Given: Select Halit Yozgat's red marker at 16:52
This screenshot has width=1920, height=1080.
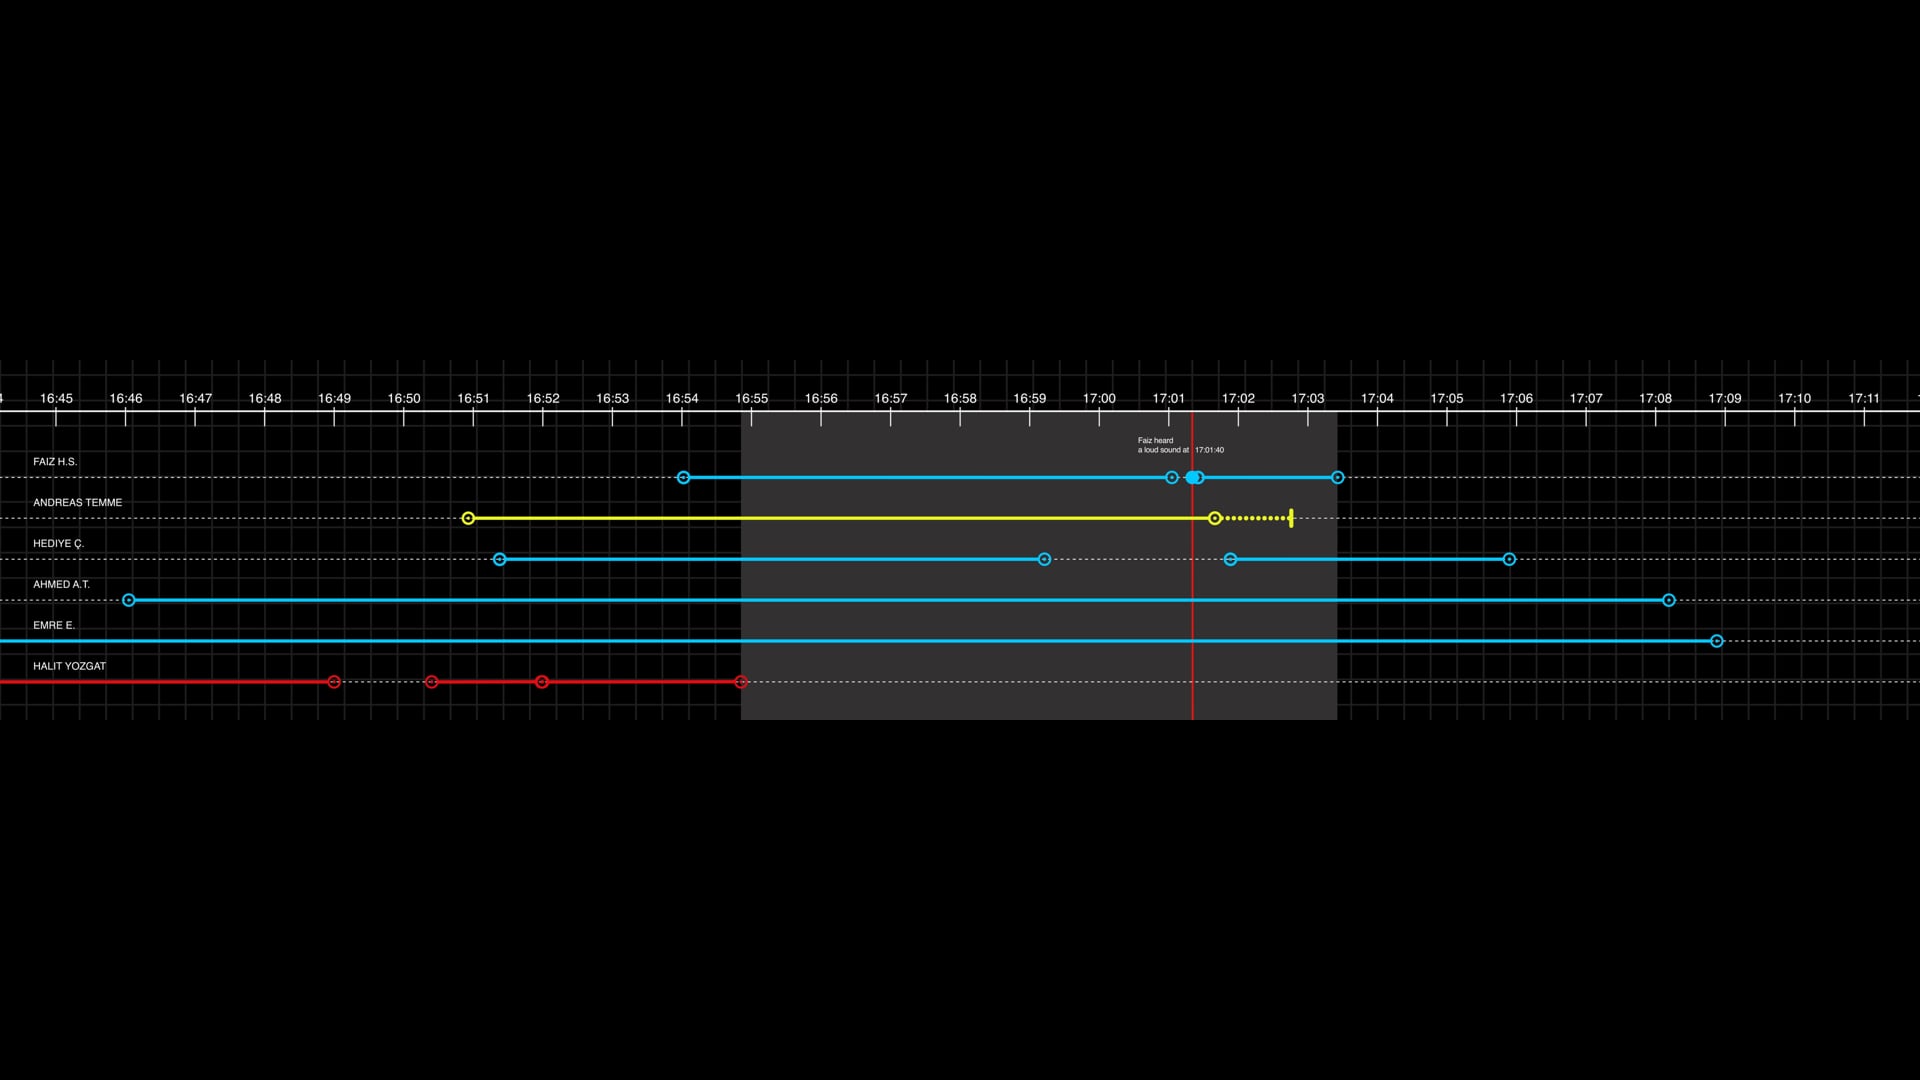Looking at the screenshot, I should 542,682.
